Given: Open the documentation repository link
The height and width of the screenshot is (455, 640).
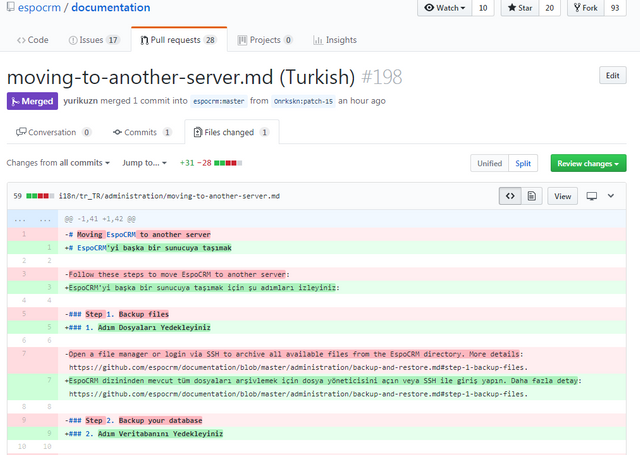Looking at the screenshot, I should pos(111,7).
